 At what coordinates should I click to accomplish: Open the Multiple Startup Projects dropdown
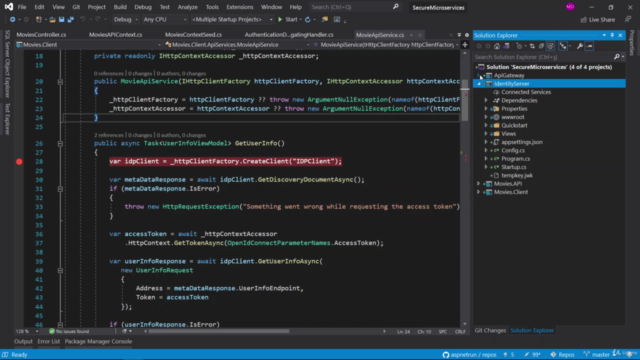[232, 20]
